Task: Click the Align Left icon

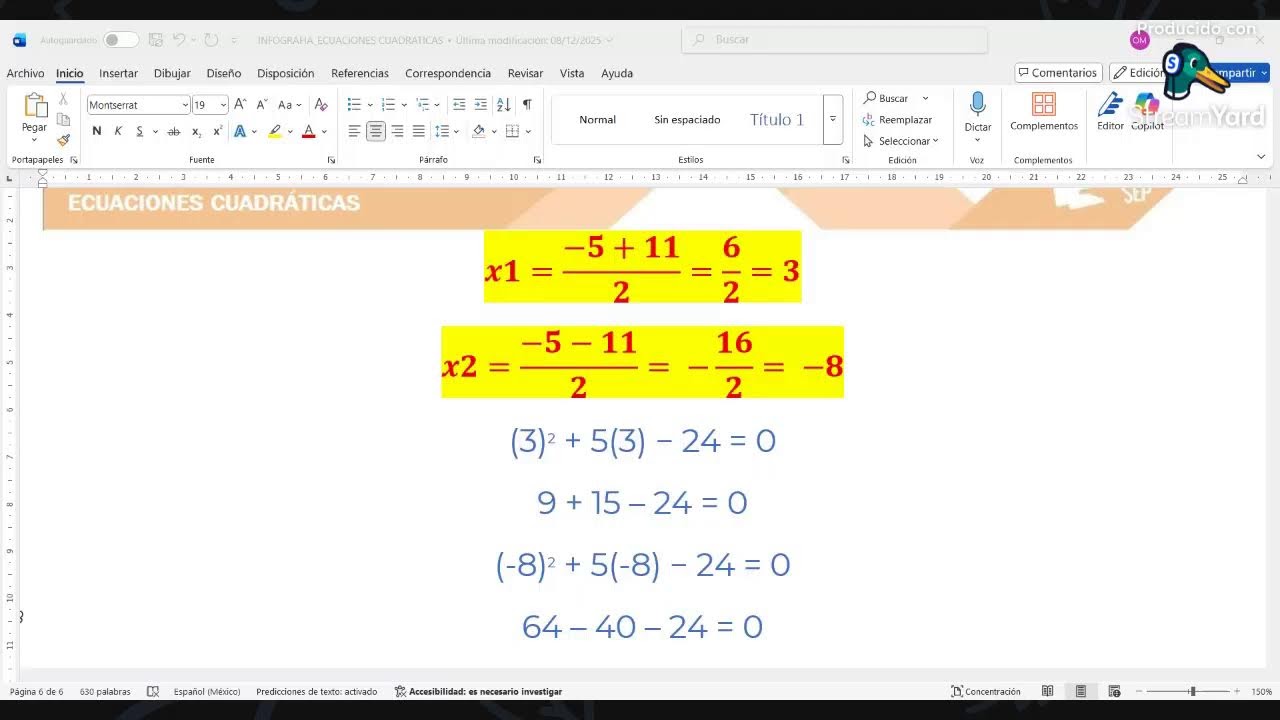Action: [x=354, y=131]
